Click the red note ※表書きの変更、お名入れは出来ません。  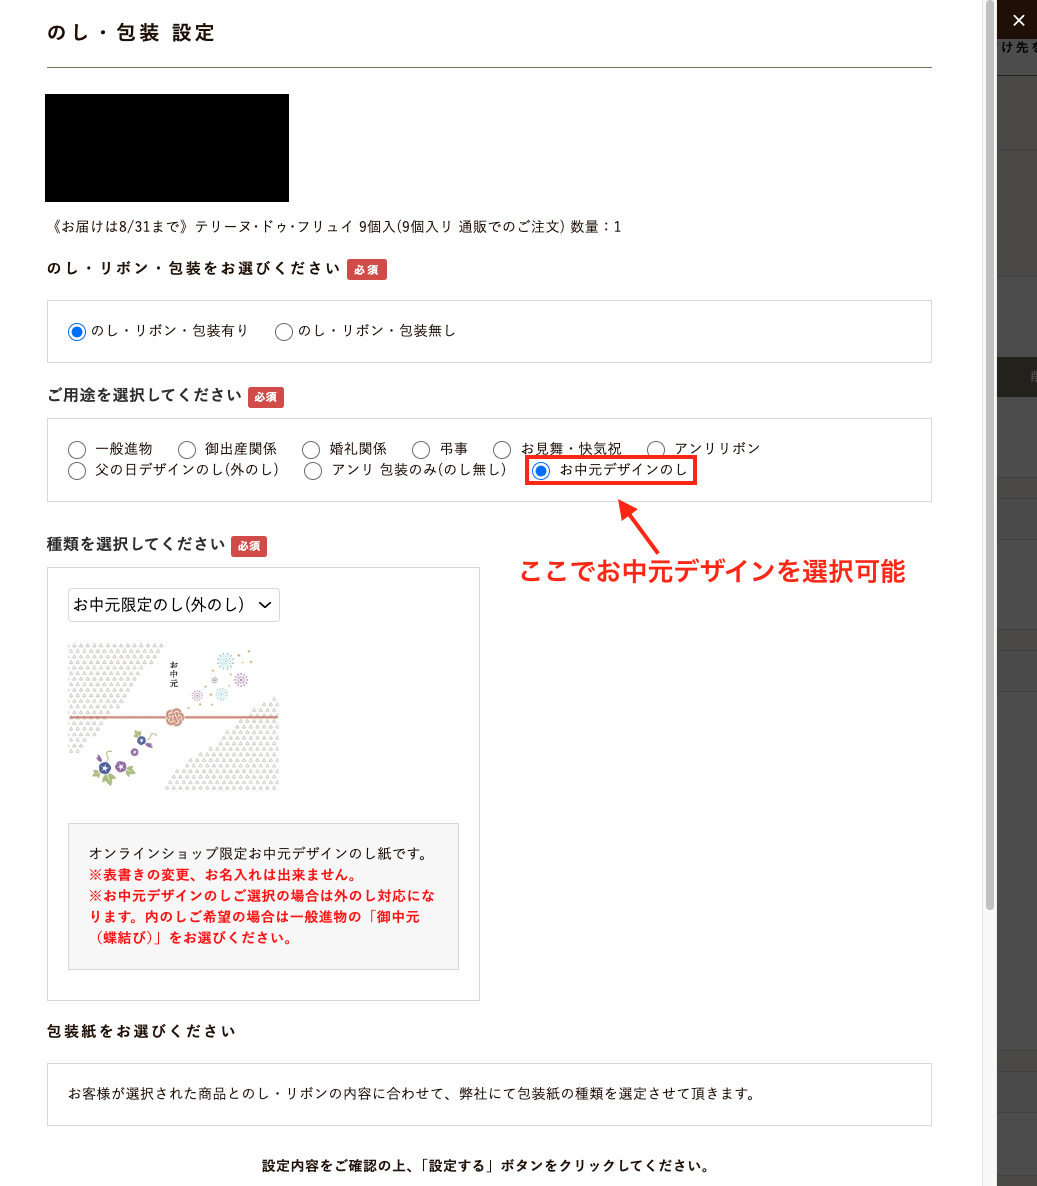[223, 875]
